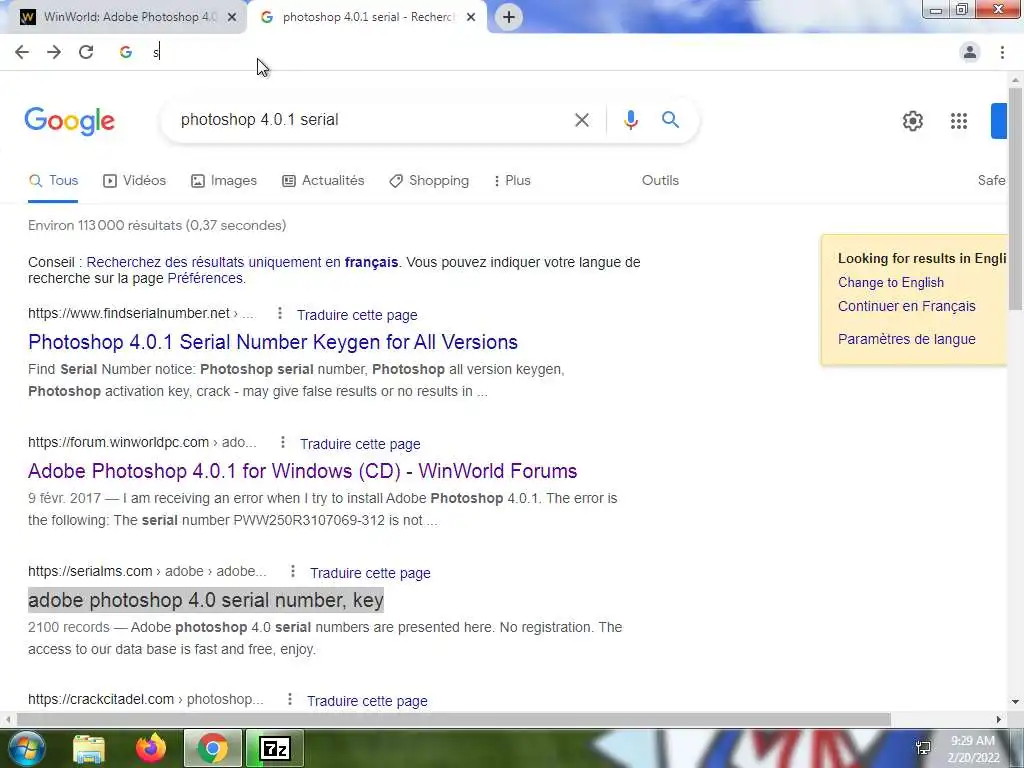The width and height of the screenshot is (1024, 768).
Task: Open Photoshop 4.0.1 Serial Number Keygen result
Action: click(273, 342)
